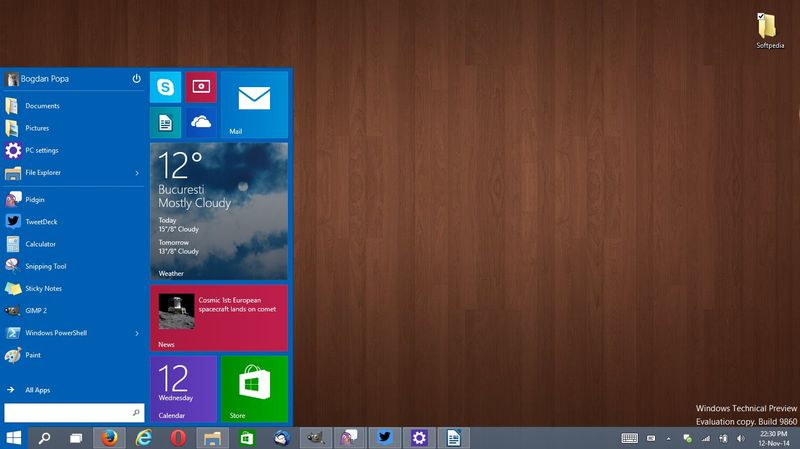Screen dimensions: 800x449
Task: Launch Pidgin from the Start menu list
Action: tap(74, 199)
